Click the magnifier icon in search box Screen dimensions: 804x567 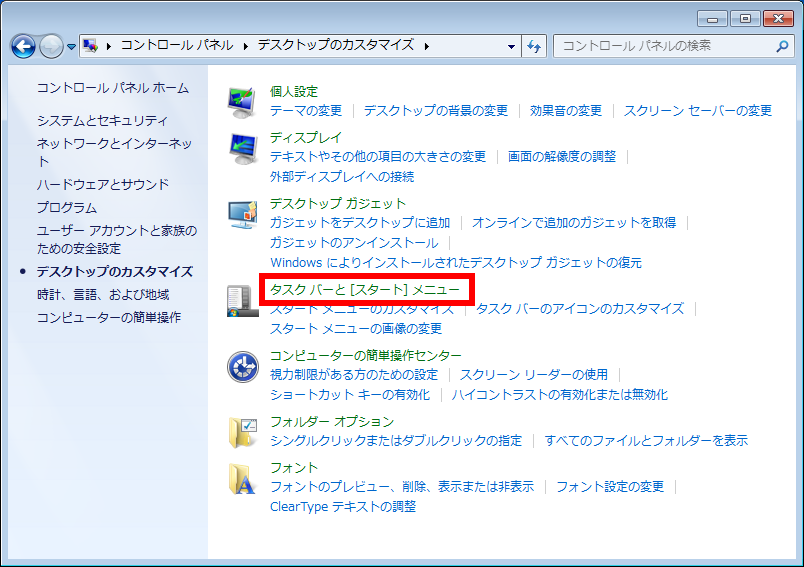pyautogui.click(x=782, y=46)
